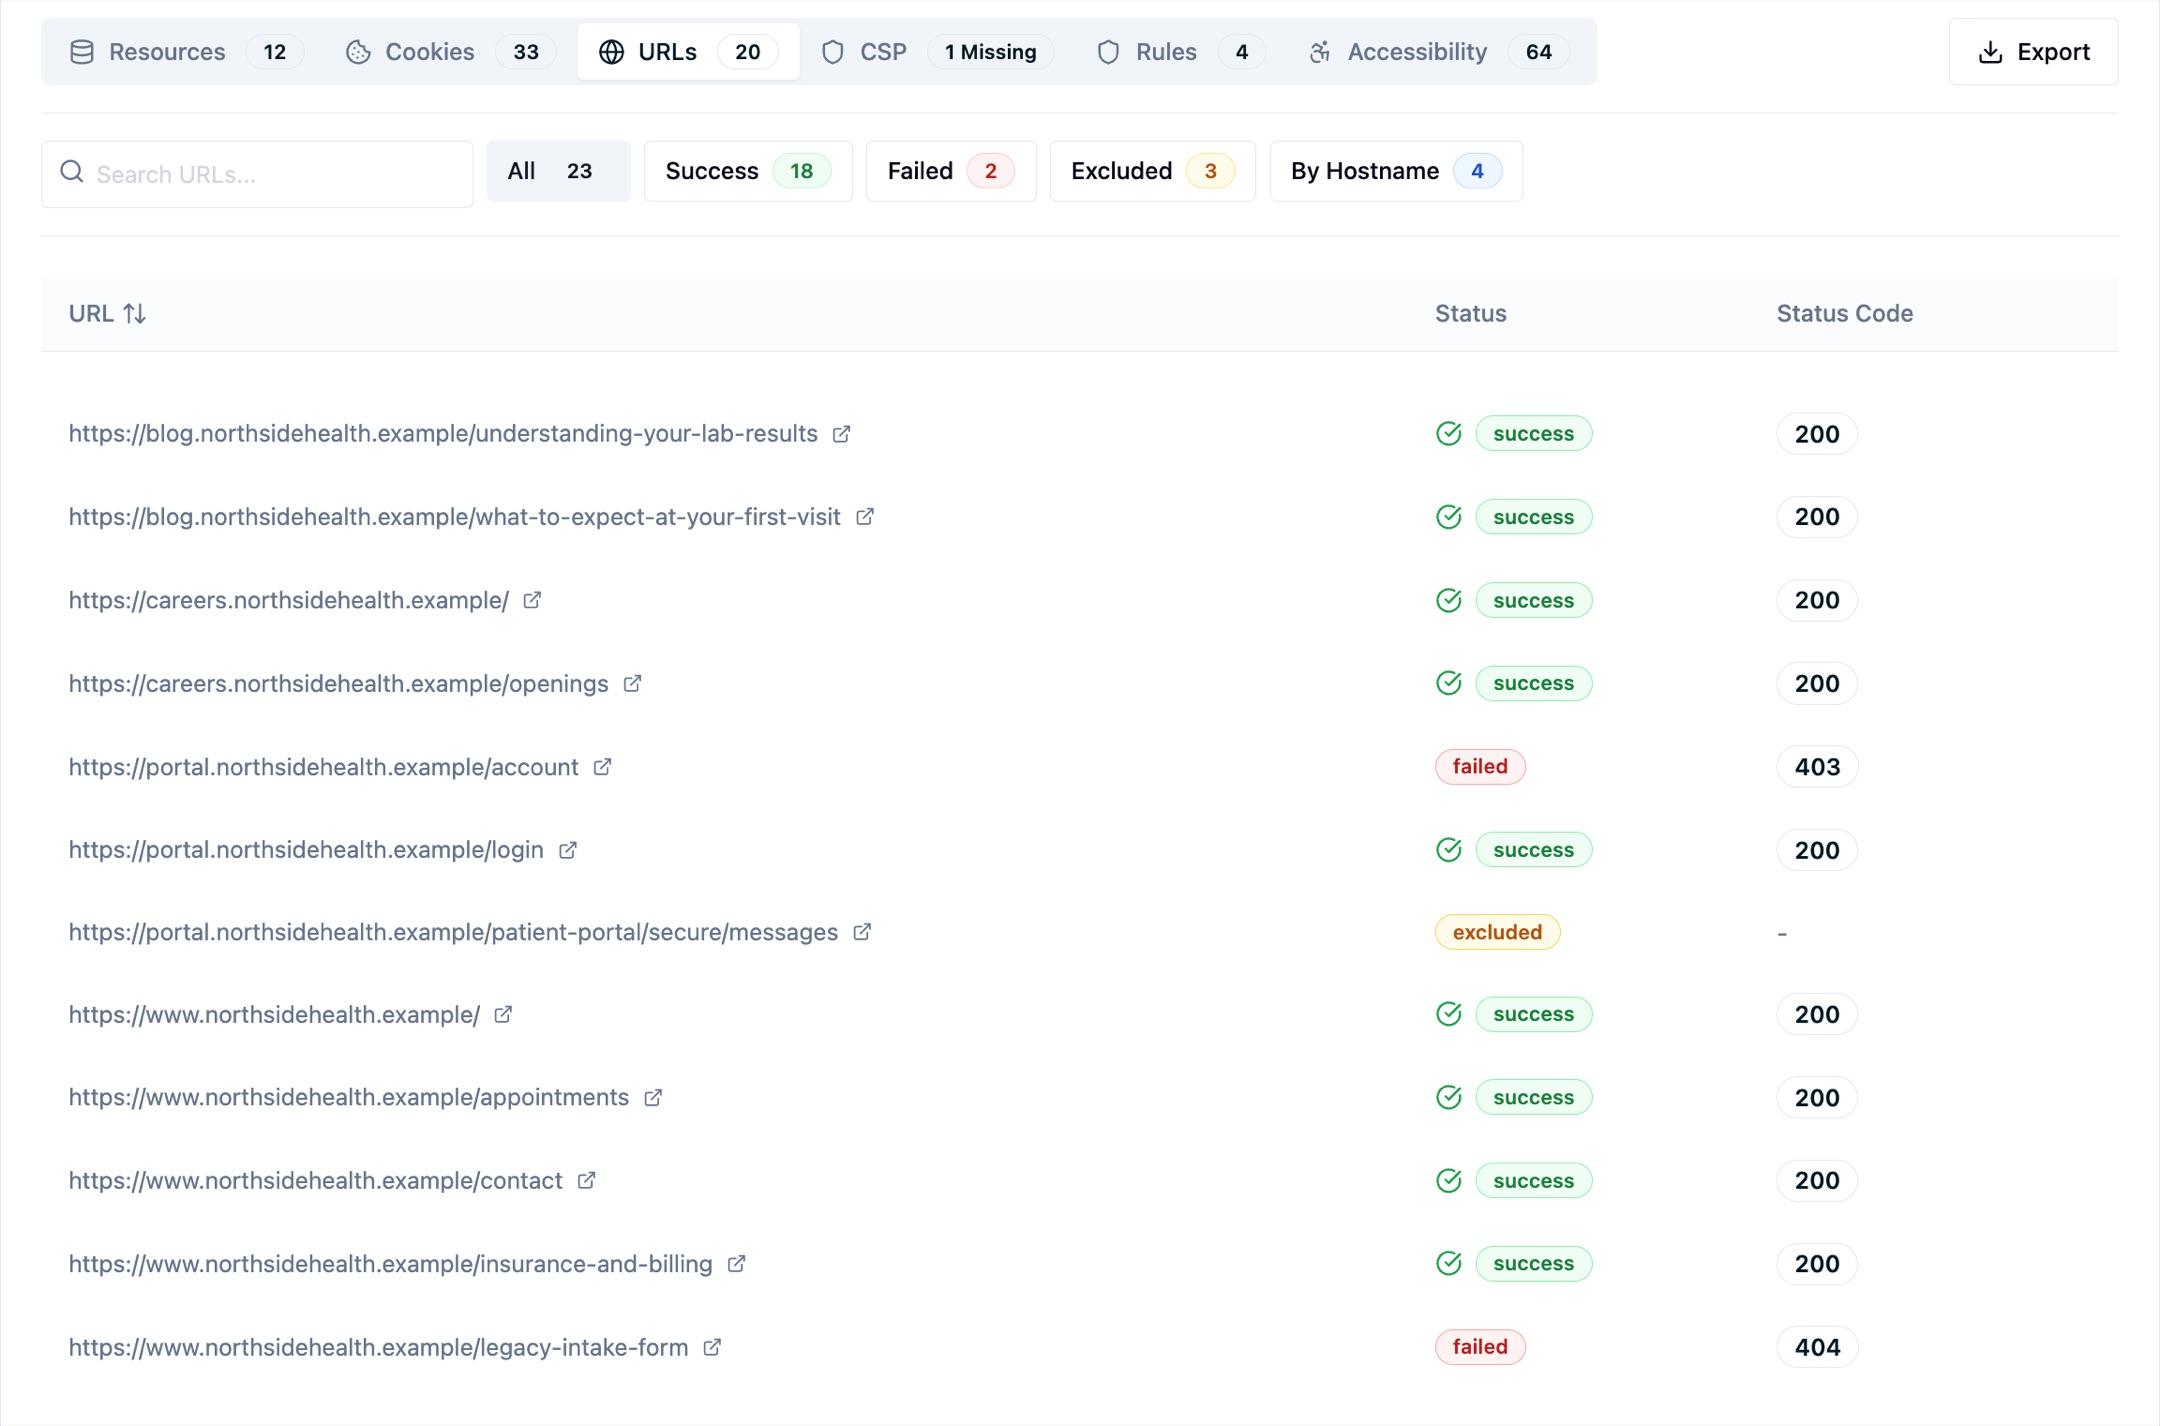
Task: Filter by Failed URLs
Action: click(951, 171)
